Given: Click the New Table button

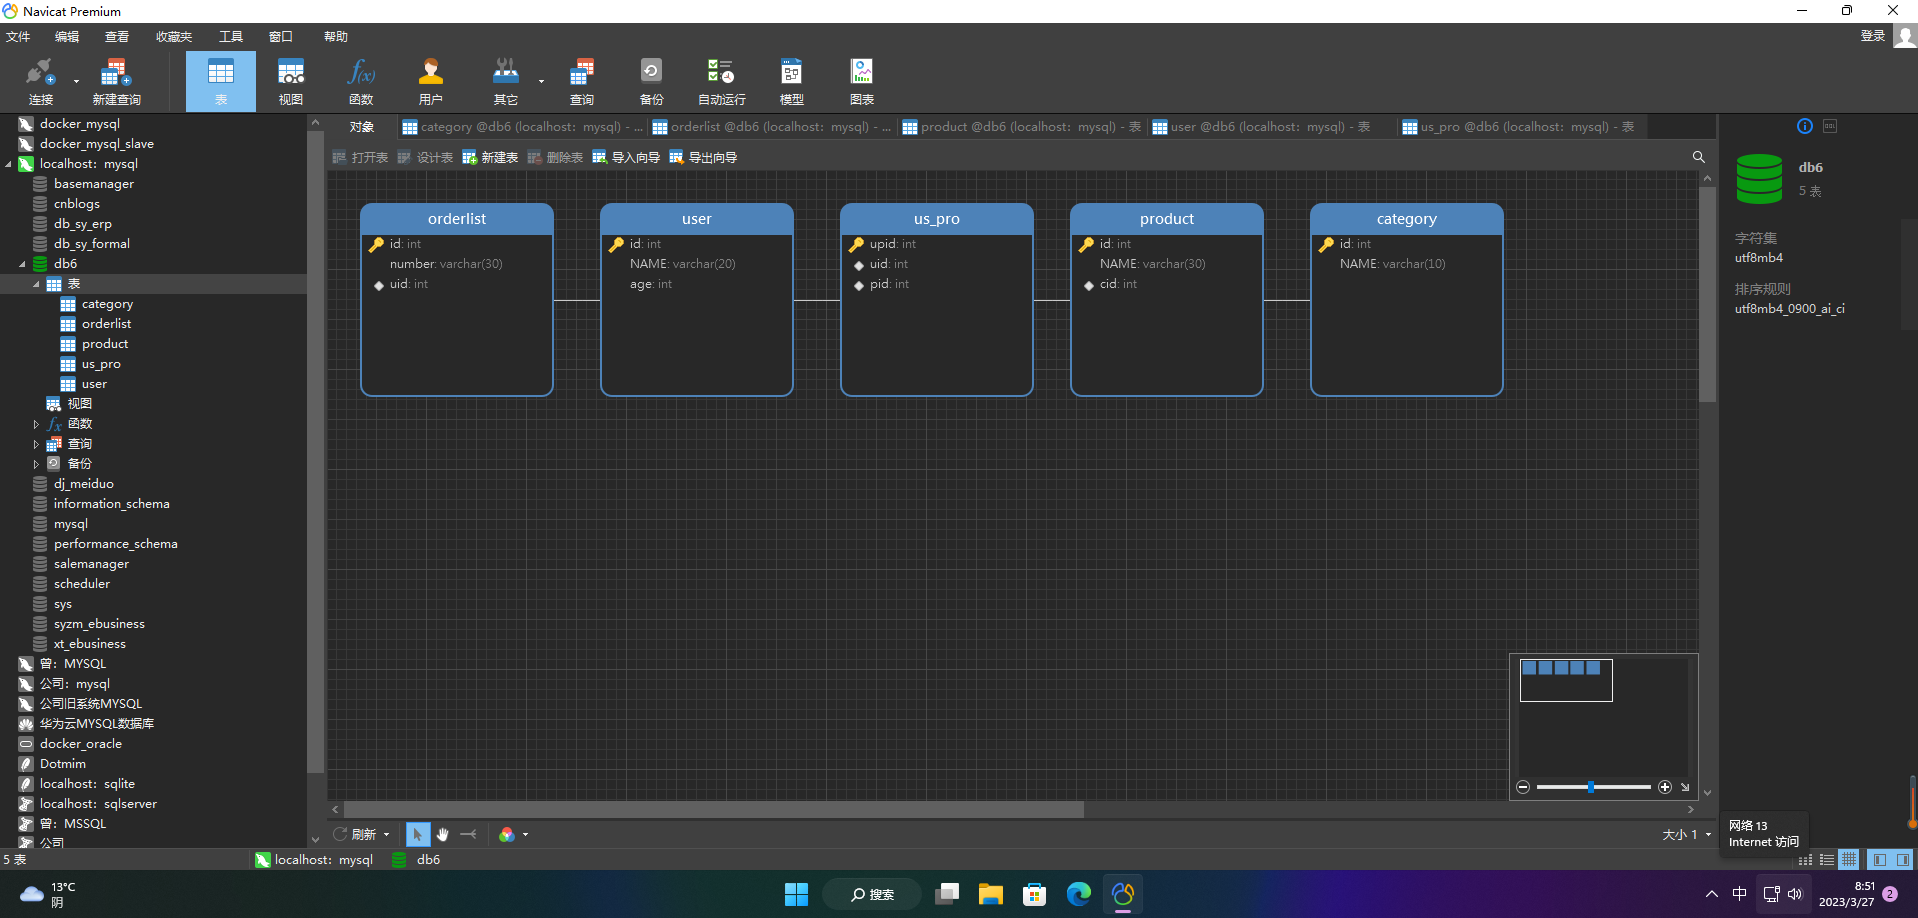Looking at the screenshot, I should (x=490, y=157).
